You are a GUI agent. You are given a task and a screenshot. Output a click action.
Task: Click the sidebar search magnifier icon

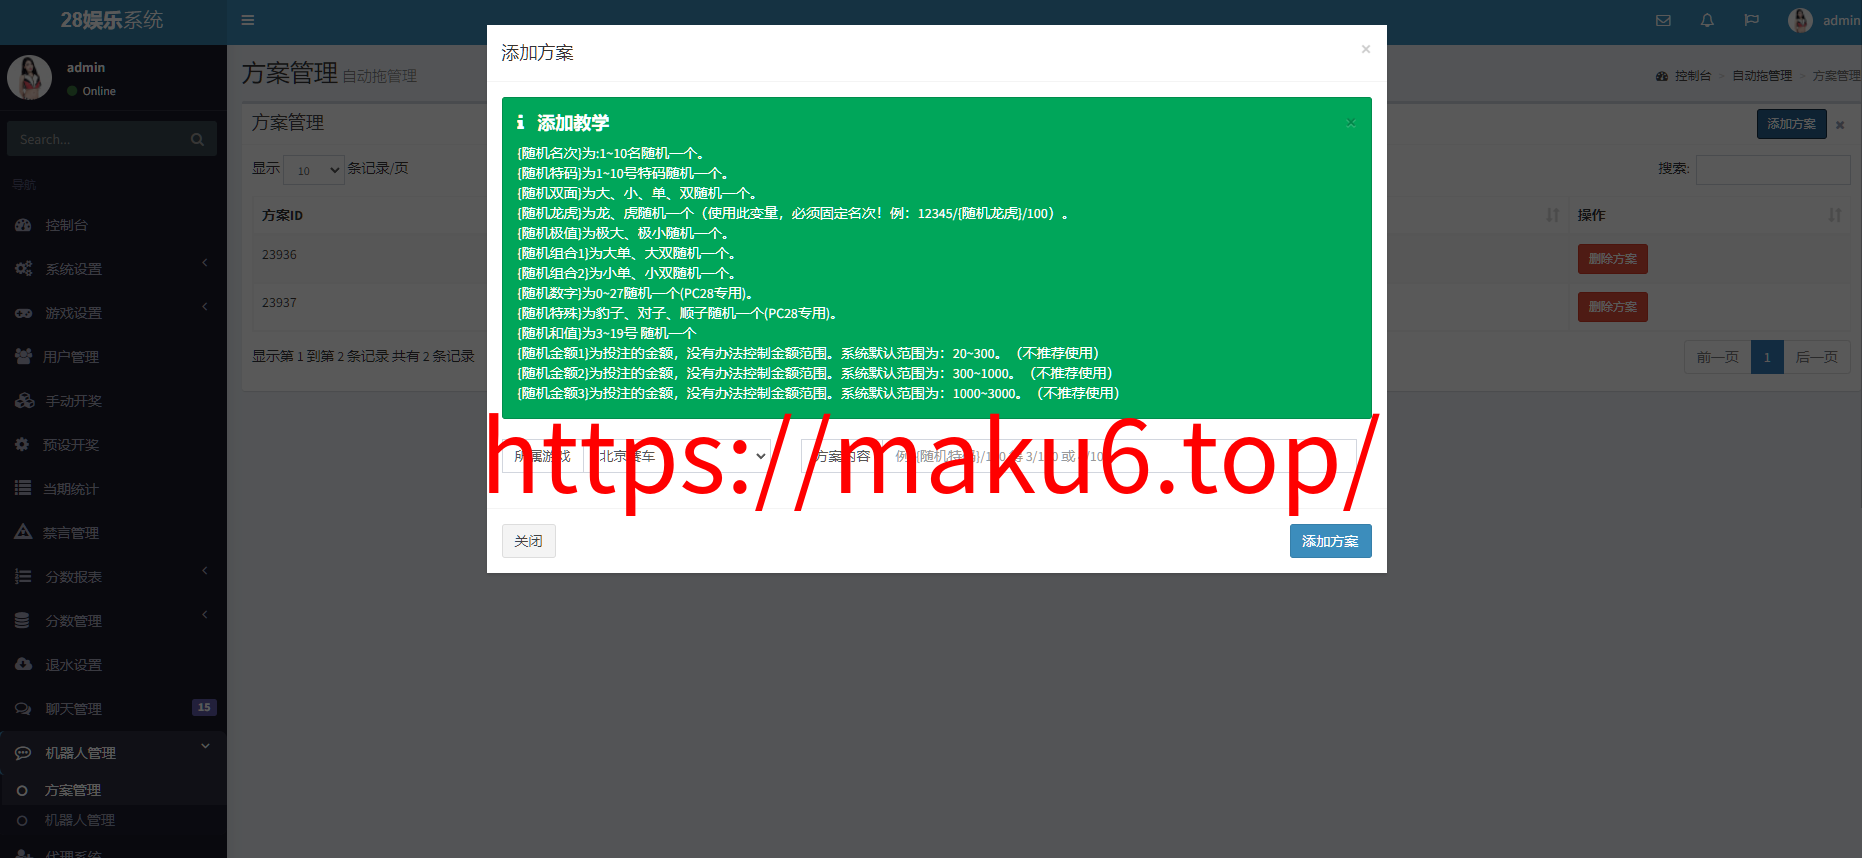pyautogui.click(x=197, y=139)
